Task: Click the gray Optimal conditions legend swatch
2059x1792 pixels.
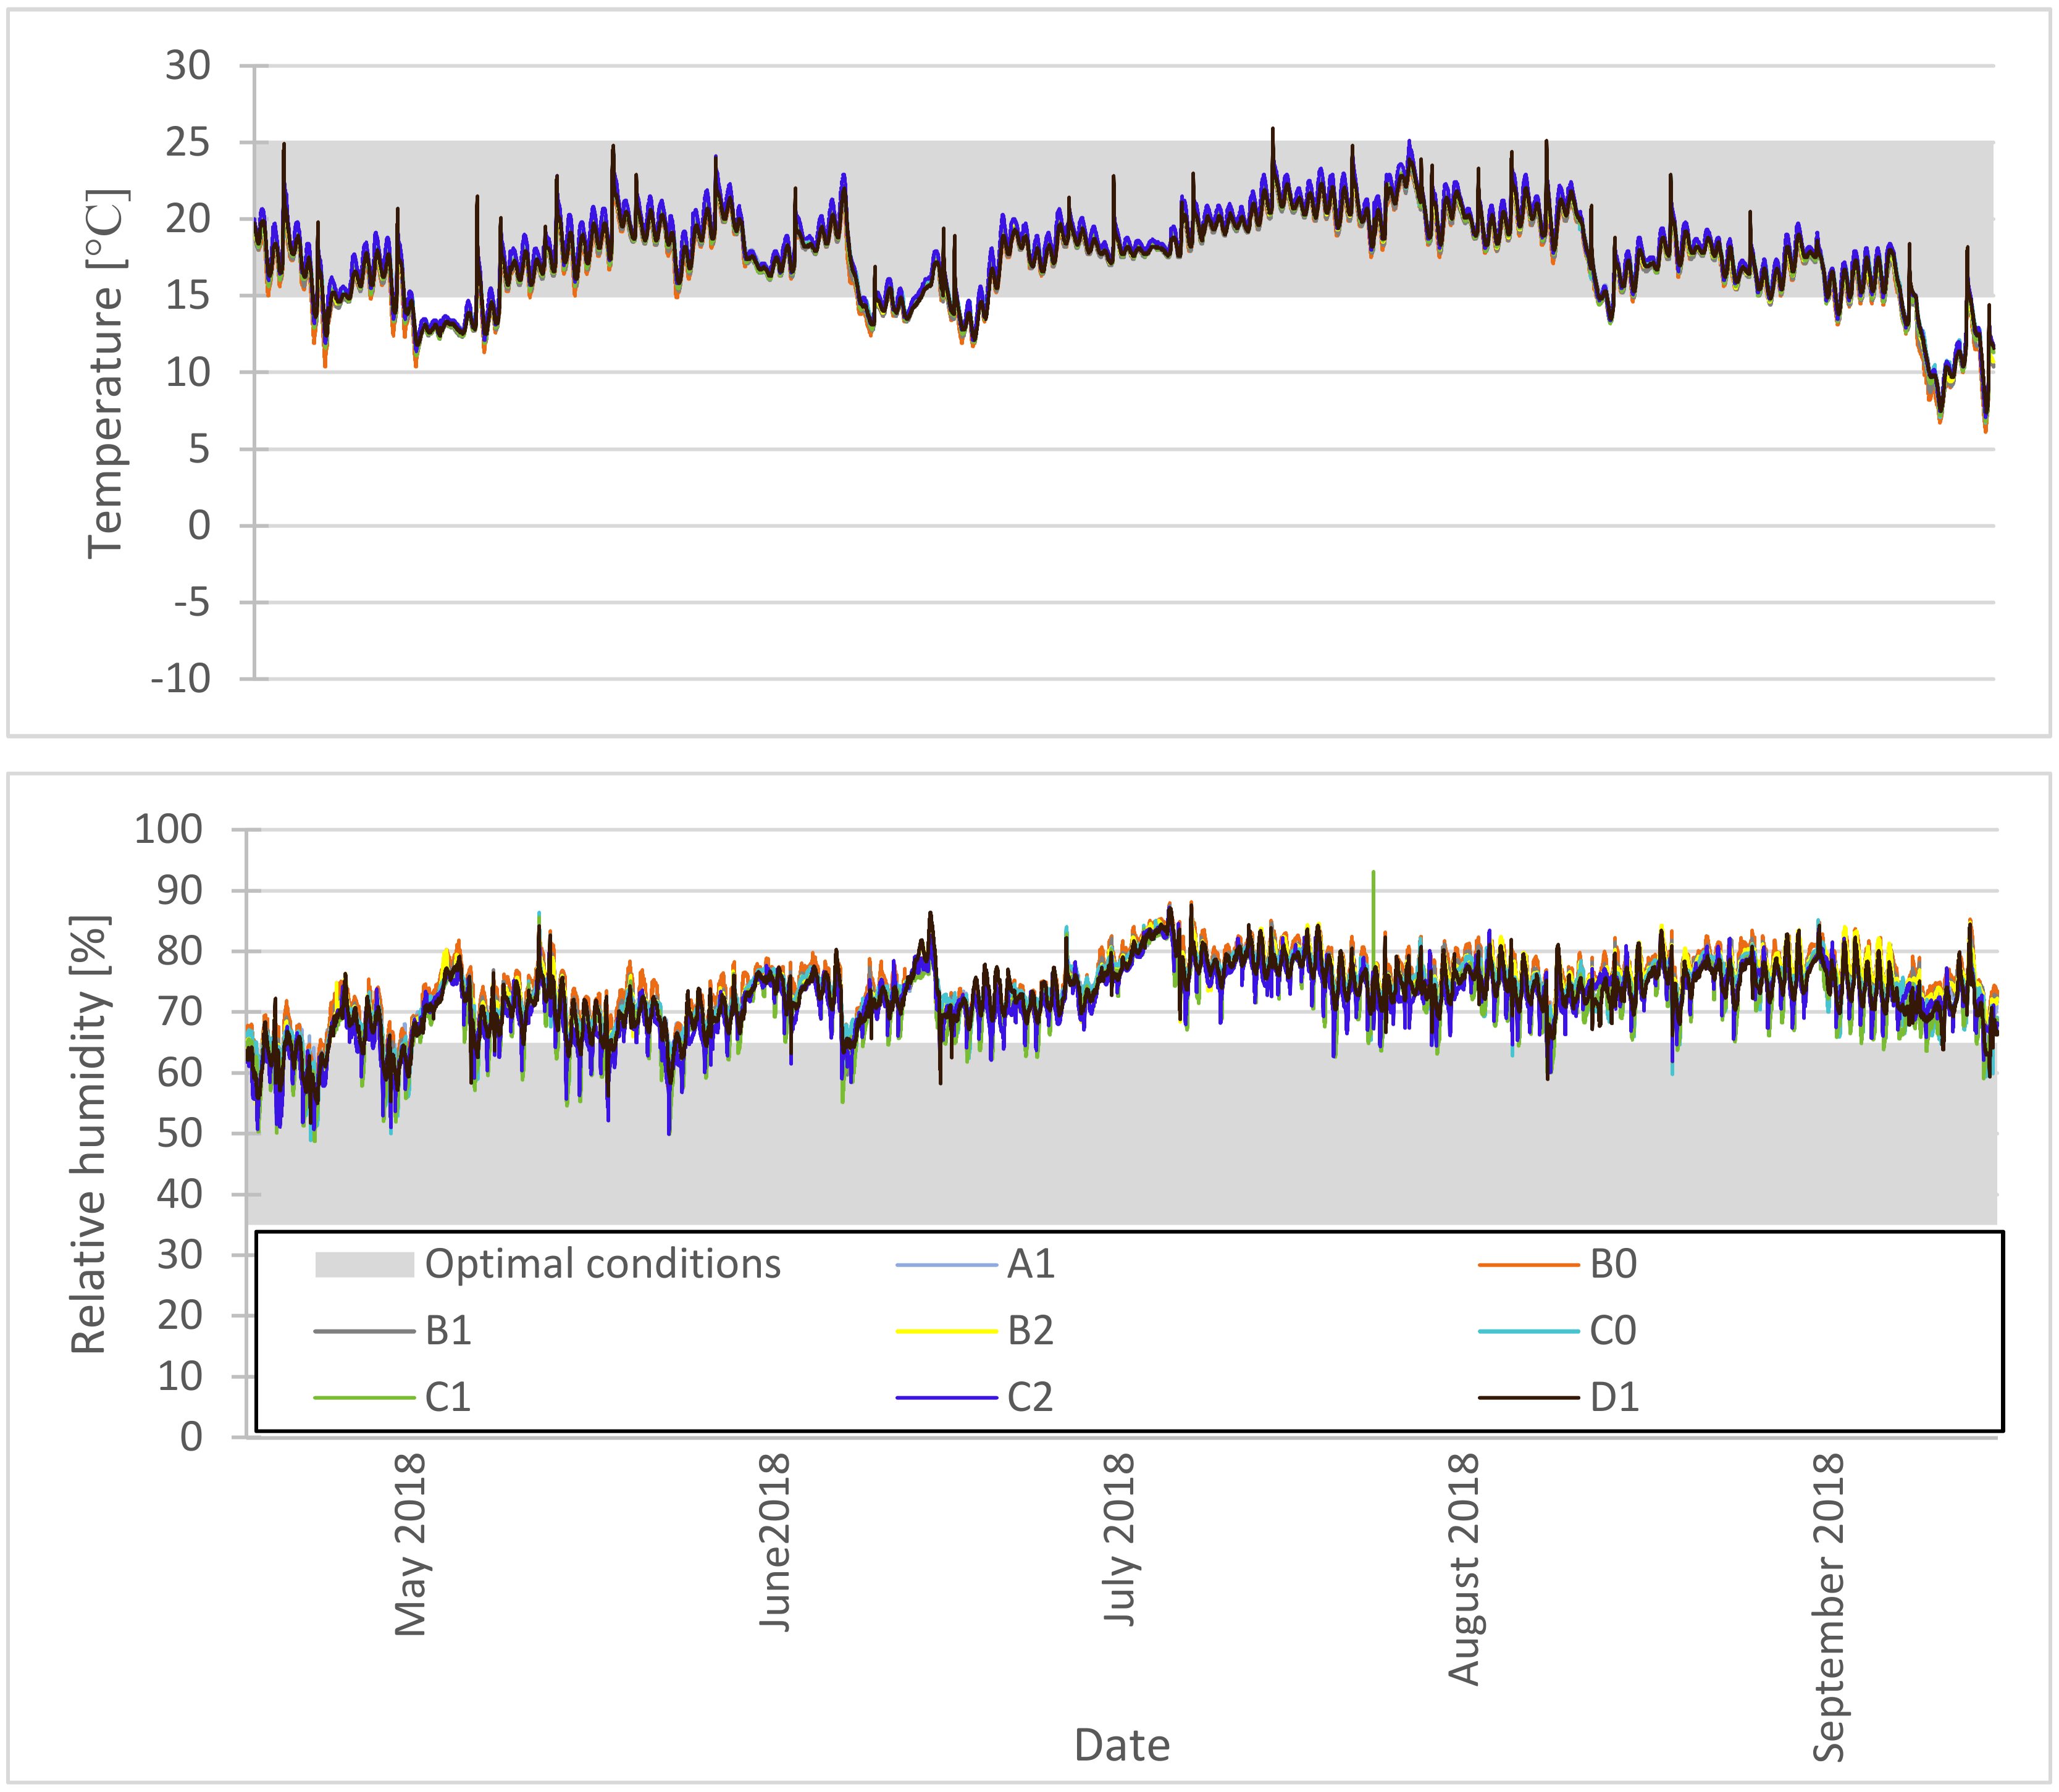Action: tap(364, 1264)
